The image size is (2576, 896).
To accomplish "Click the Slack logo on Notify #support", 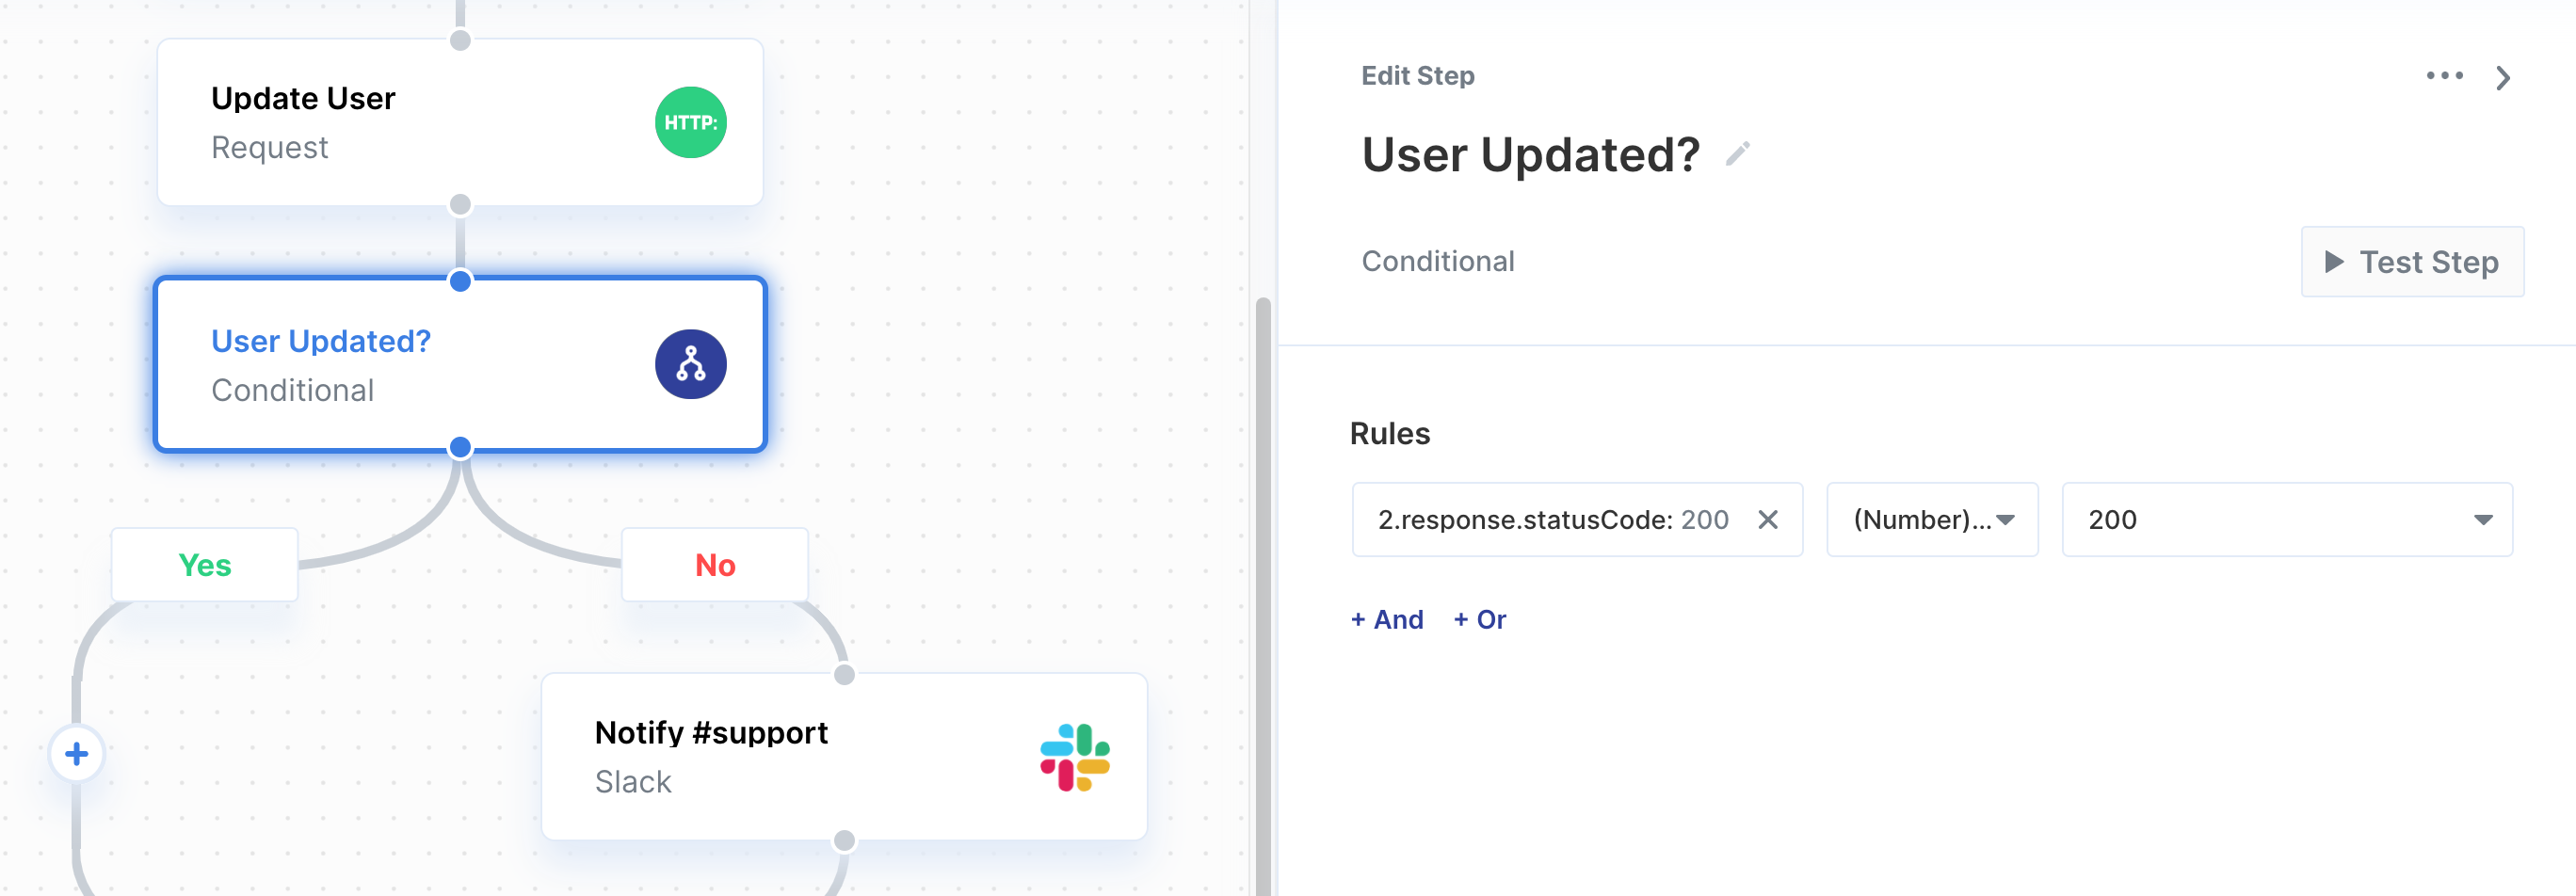I will 1074,757.
